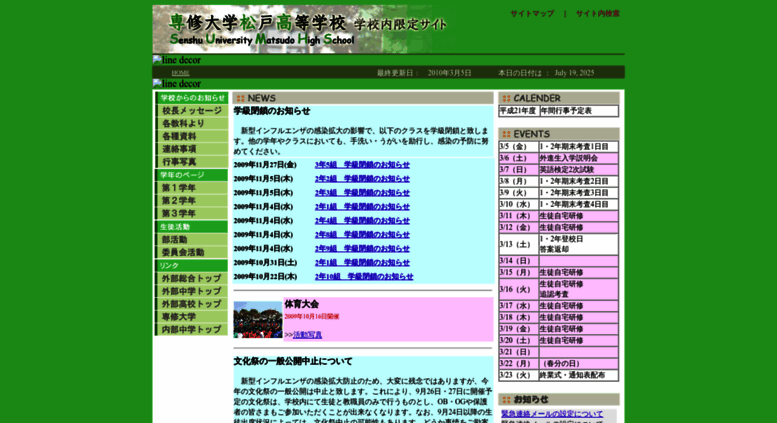Image resolution: width=777 pixels, height=423 pixels.
Task: Select the 学級閉鎖のお知らせ news heading
Action: (x=272, y=111)
